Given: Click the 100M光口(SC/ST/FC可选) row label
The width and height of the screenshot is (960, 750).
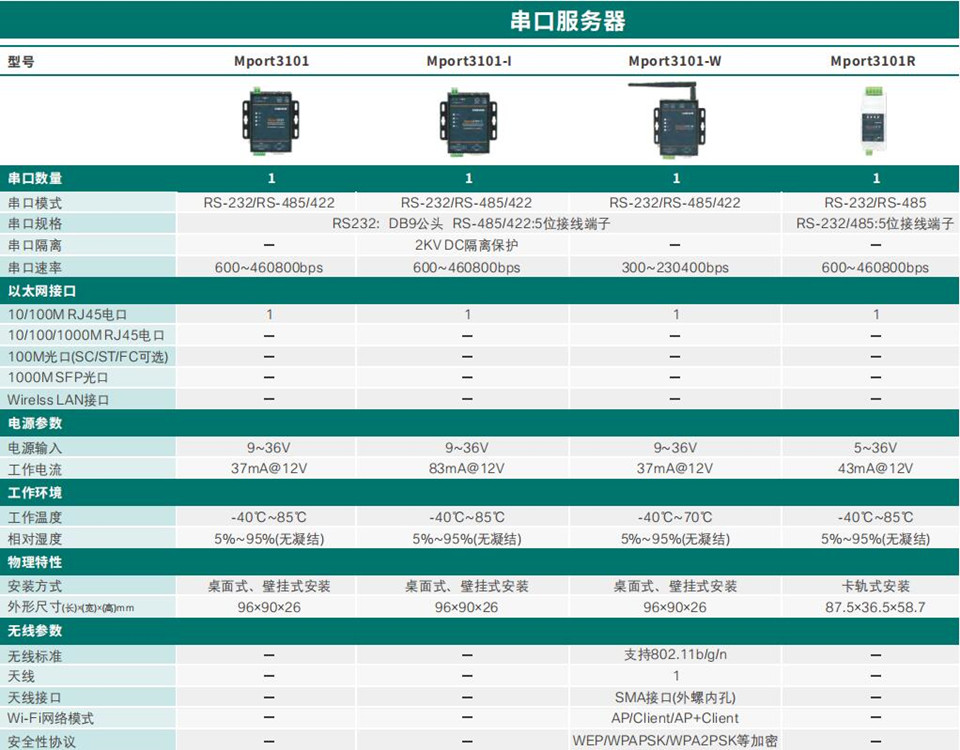Looking at the screenshot, I should (x=88, y=356).
